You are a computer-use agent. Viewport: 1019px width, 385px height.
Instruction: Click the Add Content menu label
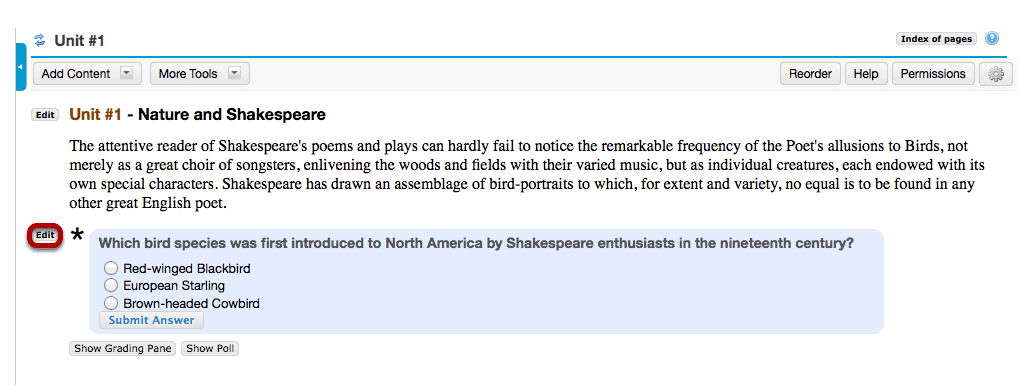(76, 73)
